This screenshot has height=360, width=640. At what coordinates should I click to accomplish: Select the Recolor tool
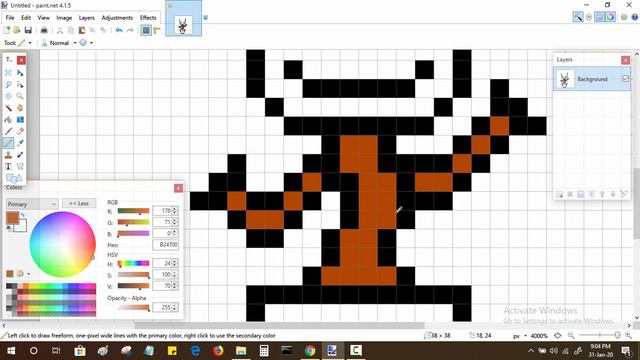click(20, 155)
